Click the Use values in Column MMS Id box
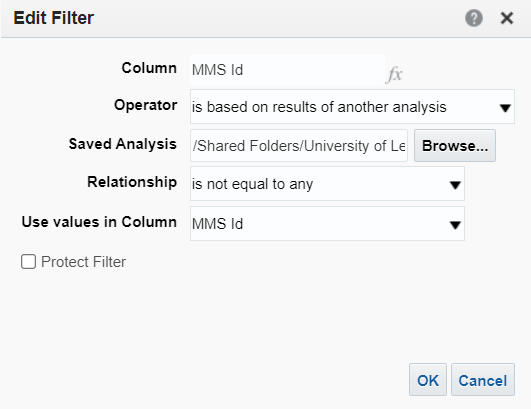Image resolution: width=531 pixels, height=409 pixels. pyautogui.click(x=327, y=224)
